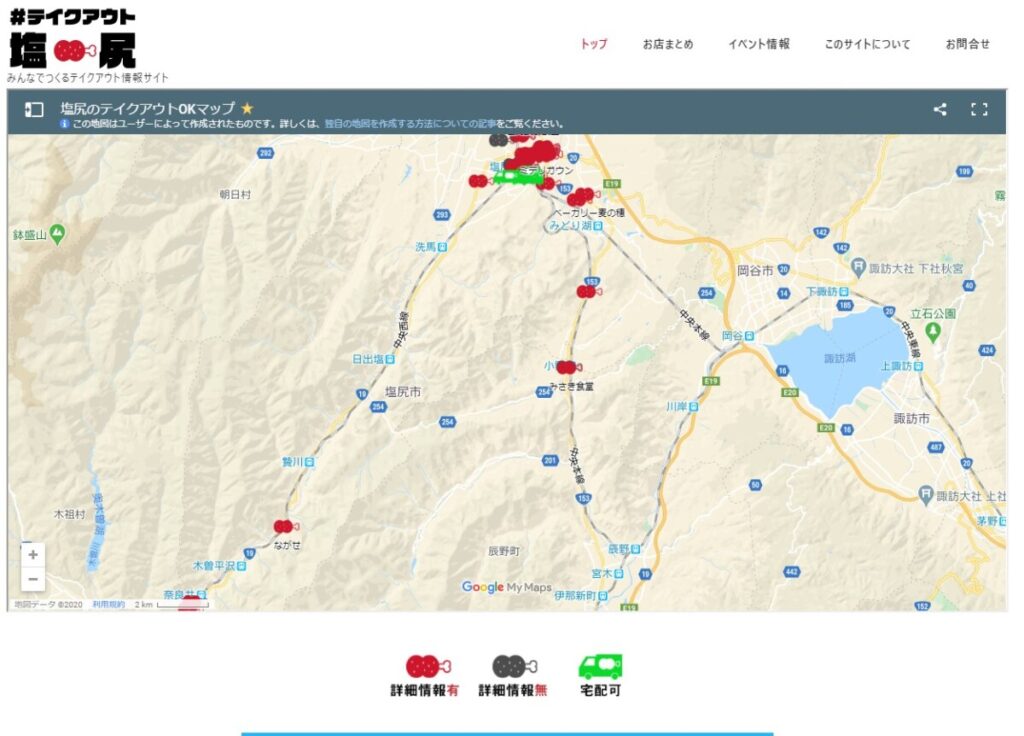The width and height of the screenshot is (1024, 736).
Task: Toggle the map legend sidebar panel icon
Action: pyautogui.click(x=34, y=109)
